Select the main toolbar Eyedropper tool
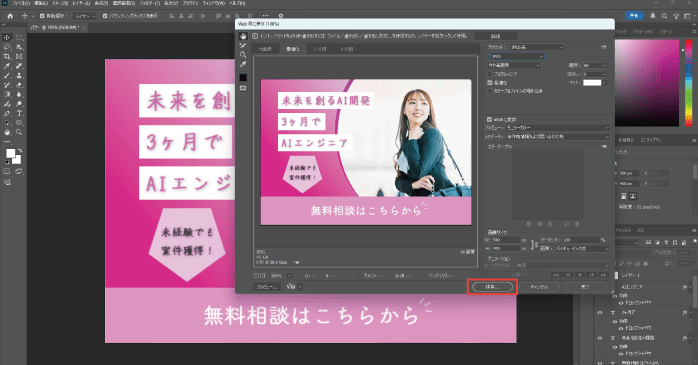698x365 pixels. [7, 66]
